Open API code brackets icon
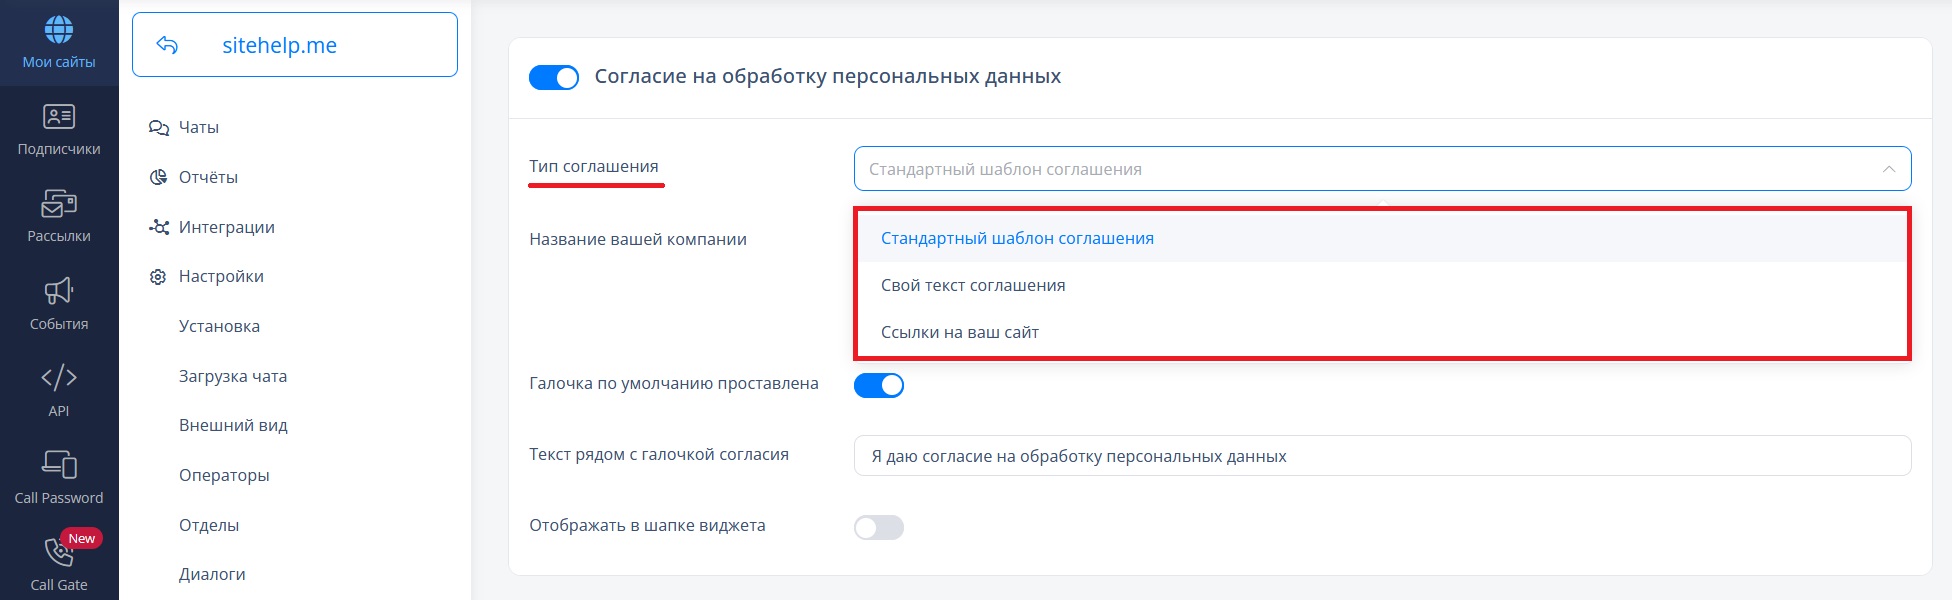Screen dimensions: 1952x600 click(x=59, y=378)
